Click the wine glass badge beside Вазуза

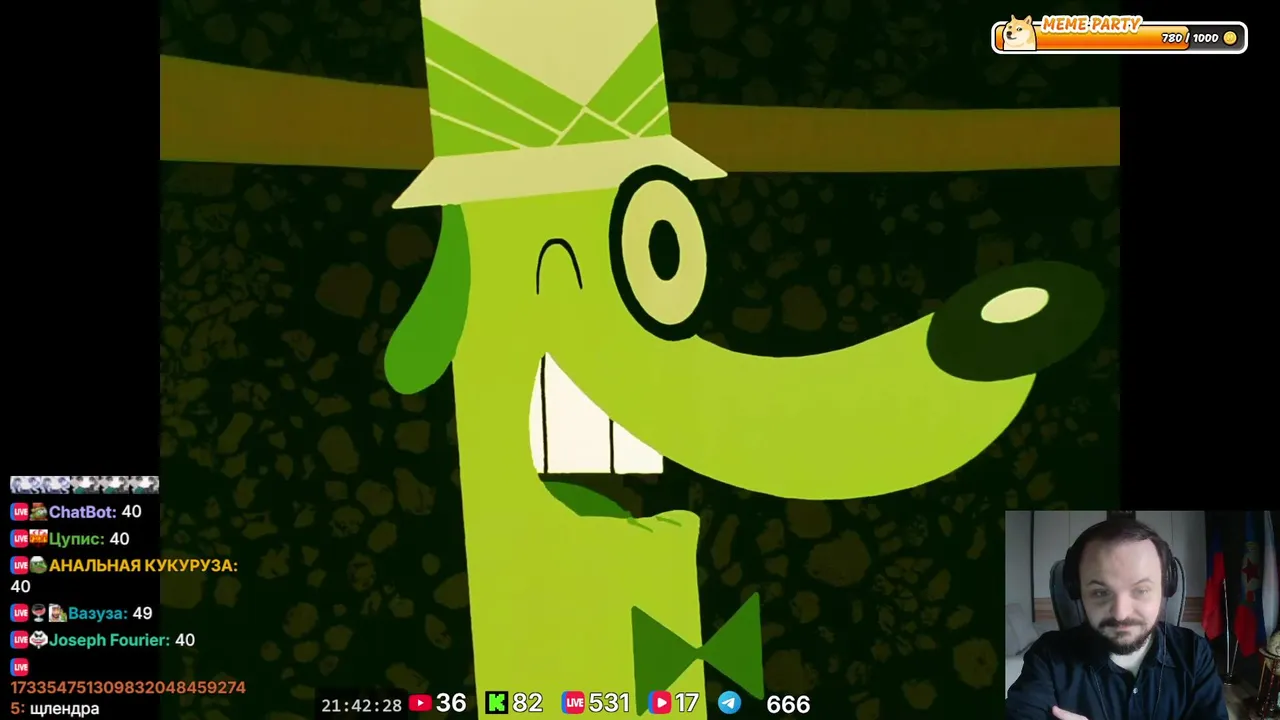(38, 613)
